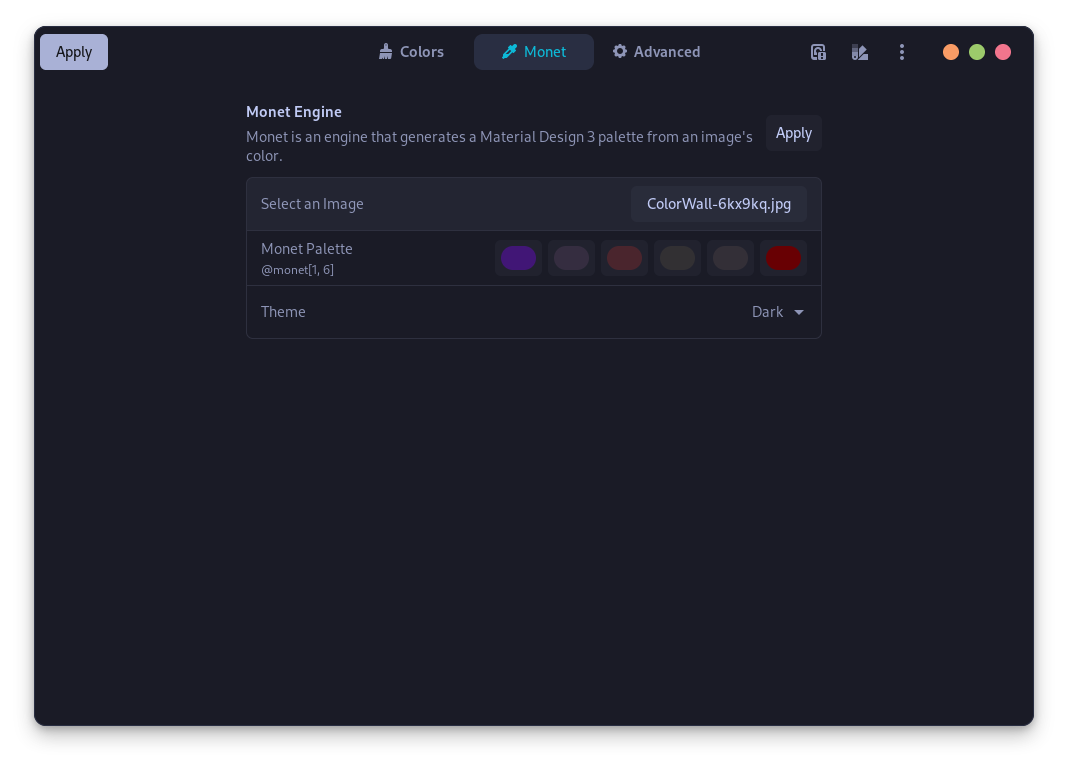The image size is (1068, 768).
Task: Switch to the Advanced tab
Action: click(x=656, y=51)
